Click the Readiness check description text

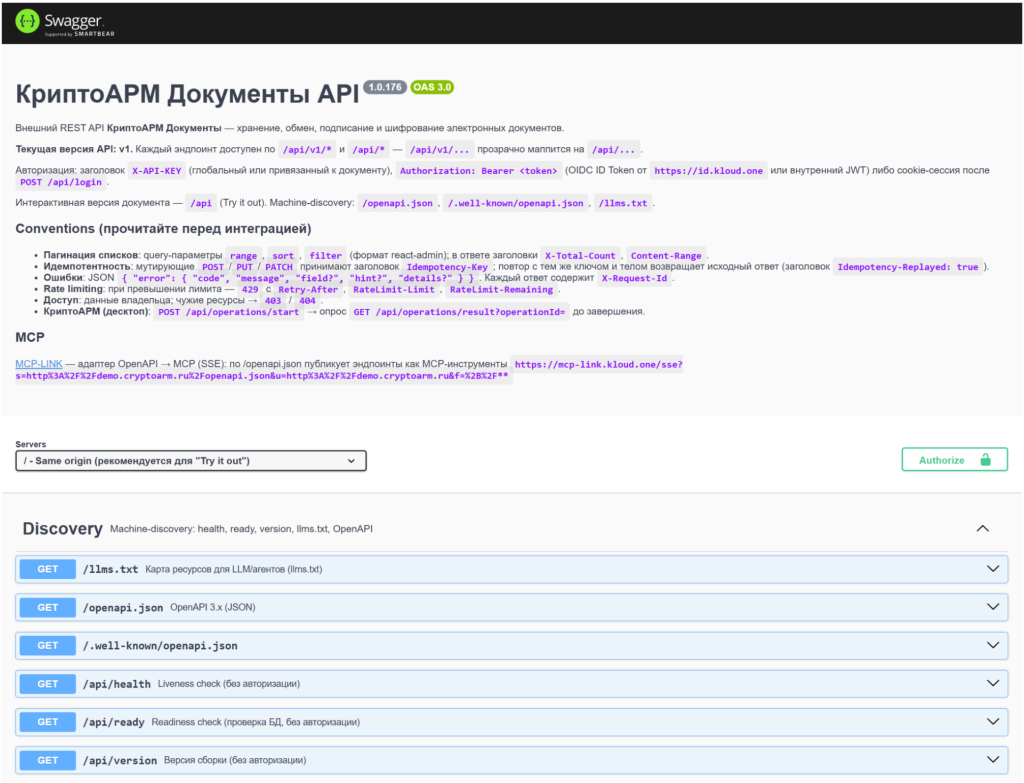256,722
